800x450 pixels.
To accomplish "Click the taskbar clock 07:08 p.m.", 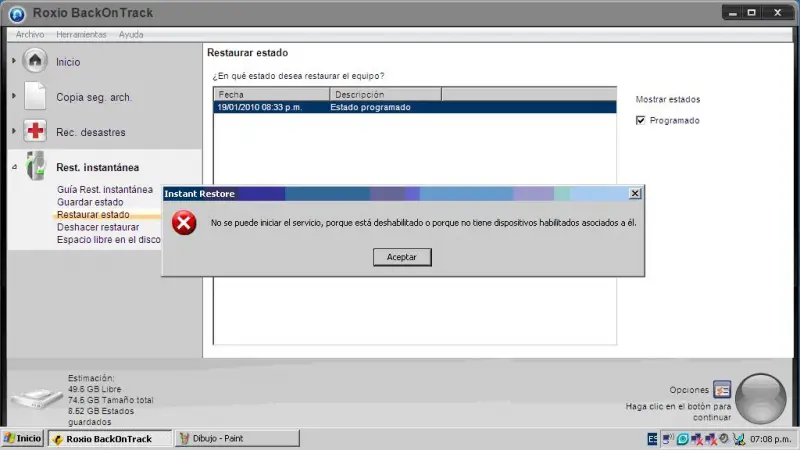I will (x=770, y=439).
